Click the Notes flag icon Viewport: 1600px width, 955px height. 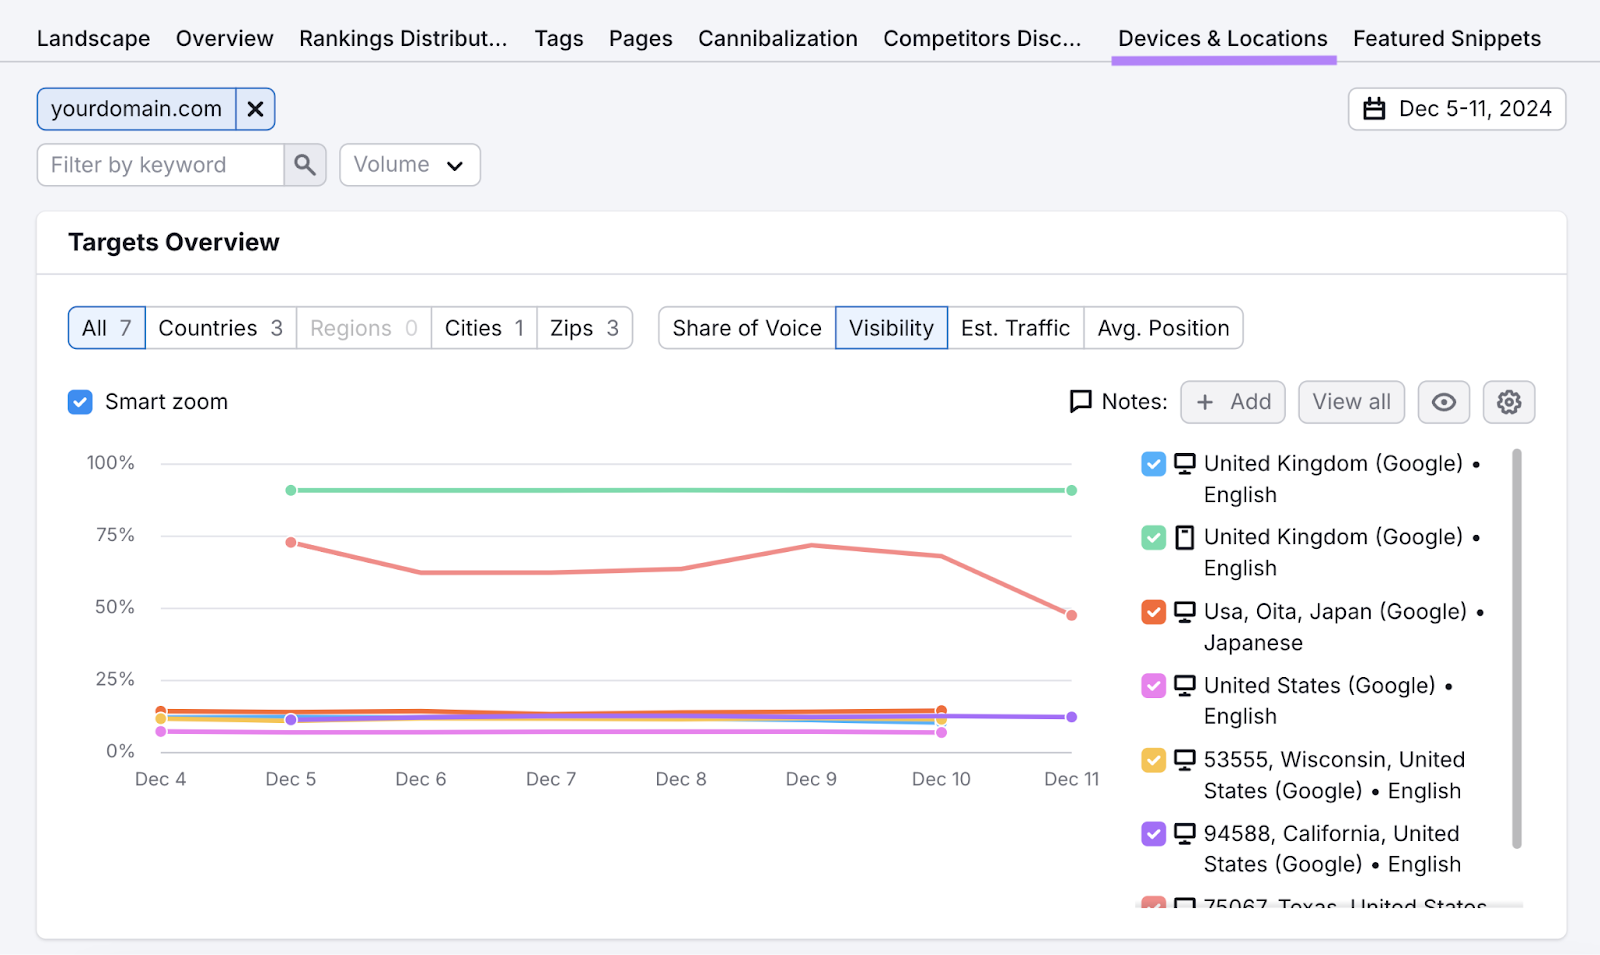coord(1080,401)
